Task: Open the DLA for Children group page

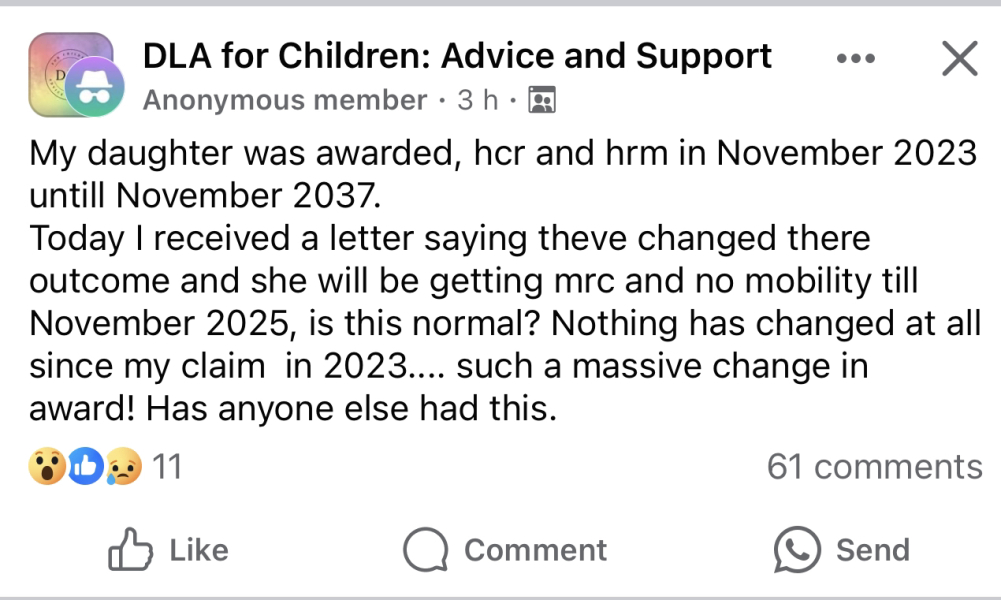Action: (x=457, y=56)
